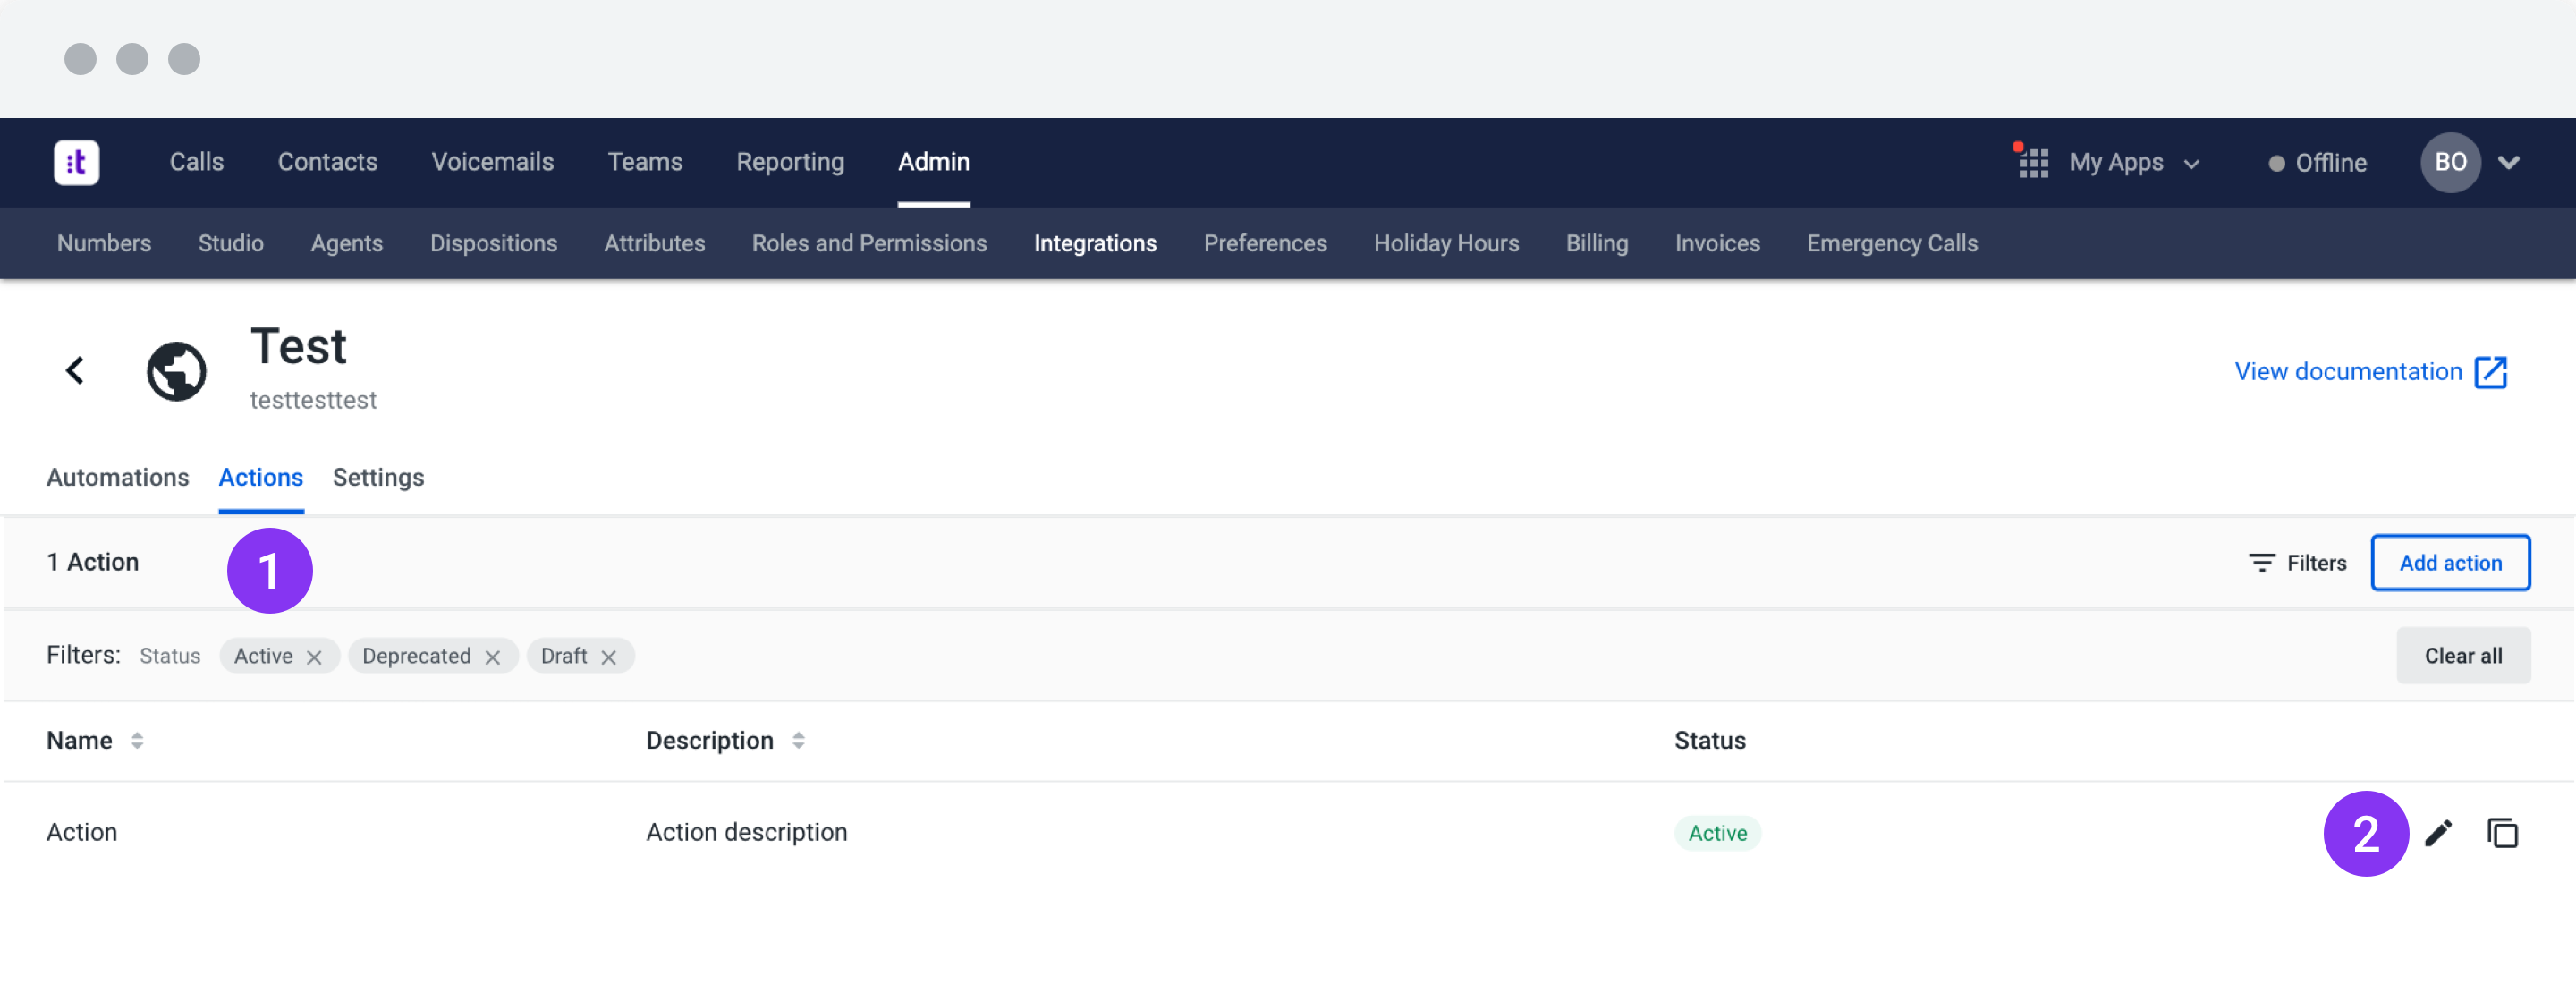Toggle the Offline status indicator
This screenshot has width=2576, height=984.
[x=2317, y=163]
